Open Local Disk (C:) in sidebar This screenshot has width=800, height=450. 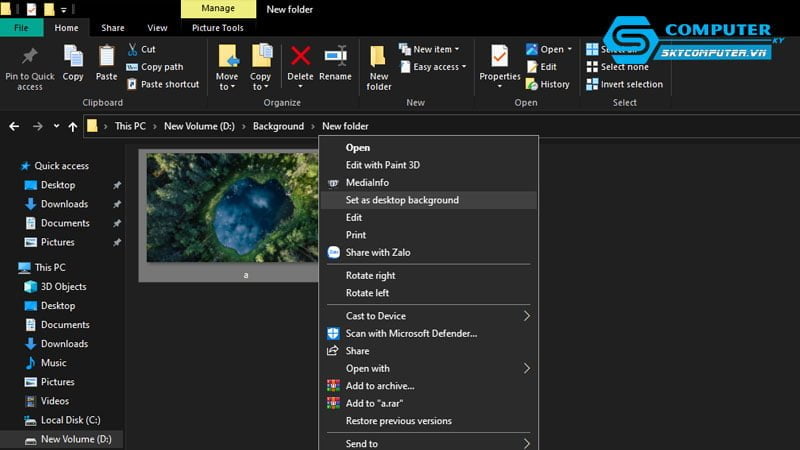62,420
